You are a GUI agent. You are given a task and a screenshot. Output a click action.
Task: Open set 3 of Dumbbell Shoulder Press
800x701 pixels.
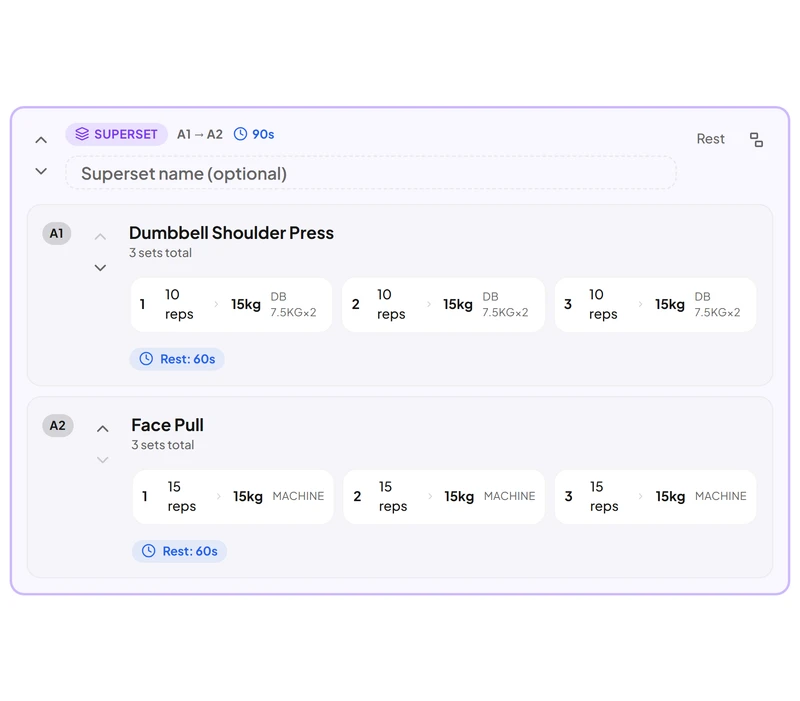point(655,305)
